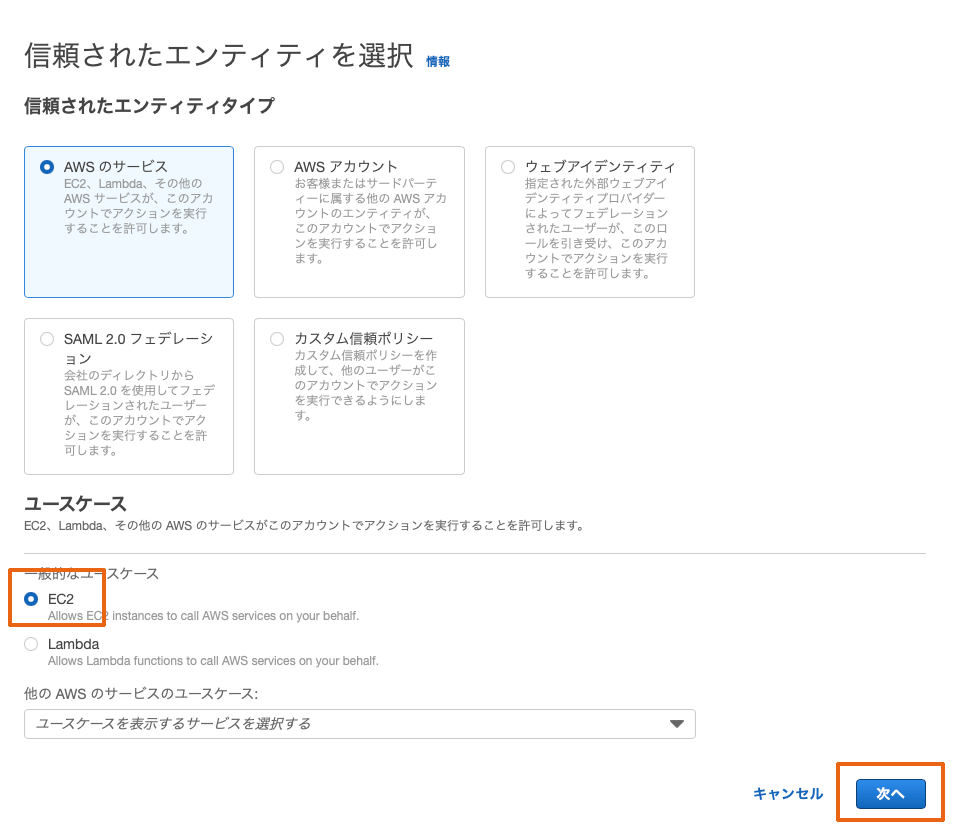Choose the ウェブアイデンティティ radio option

click(x=508, y=167)
